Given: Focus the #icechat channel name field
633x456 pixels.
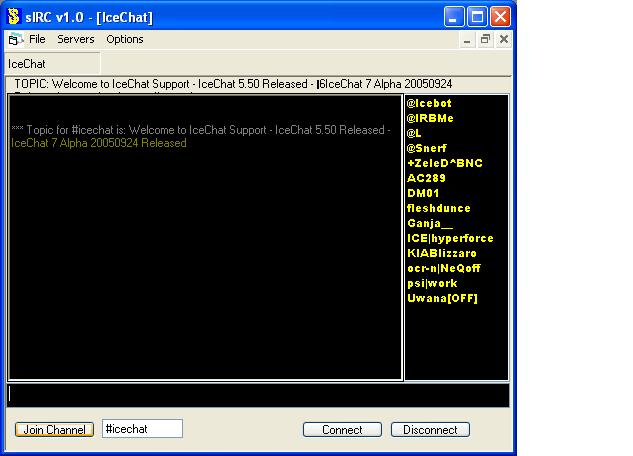Looking at the screenshot, I should coord(142,429).
